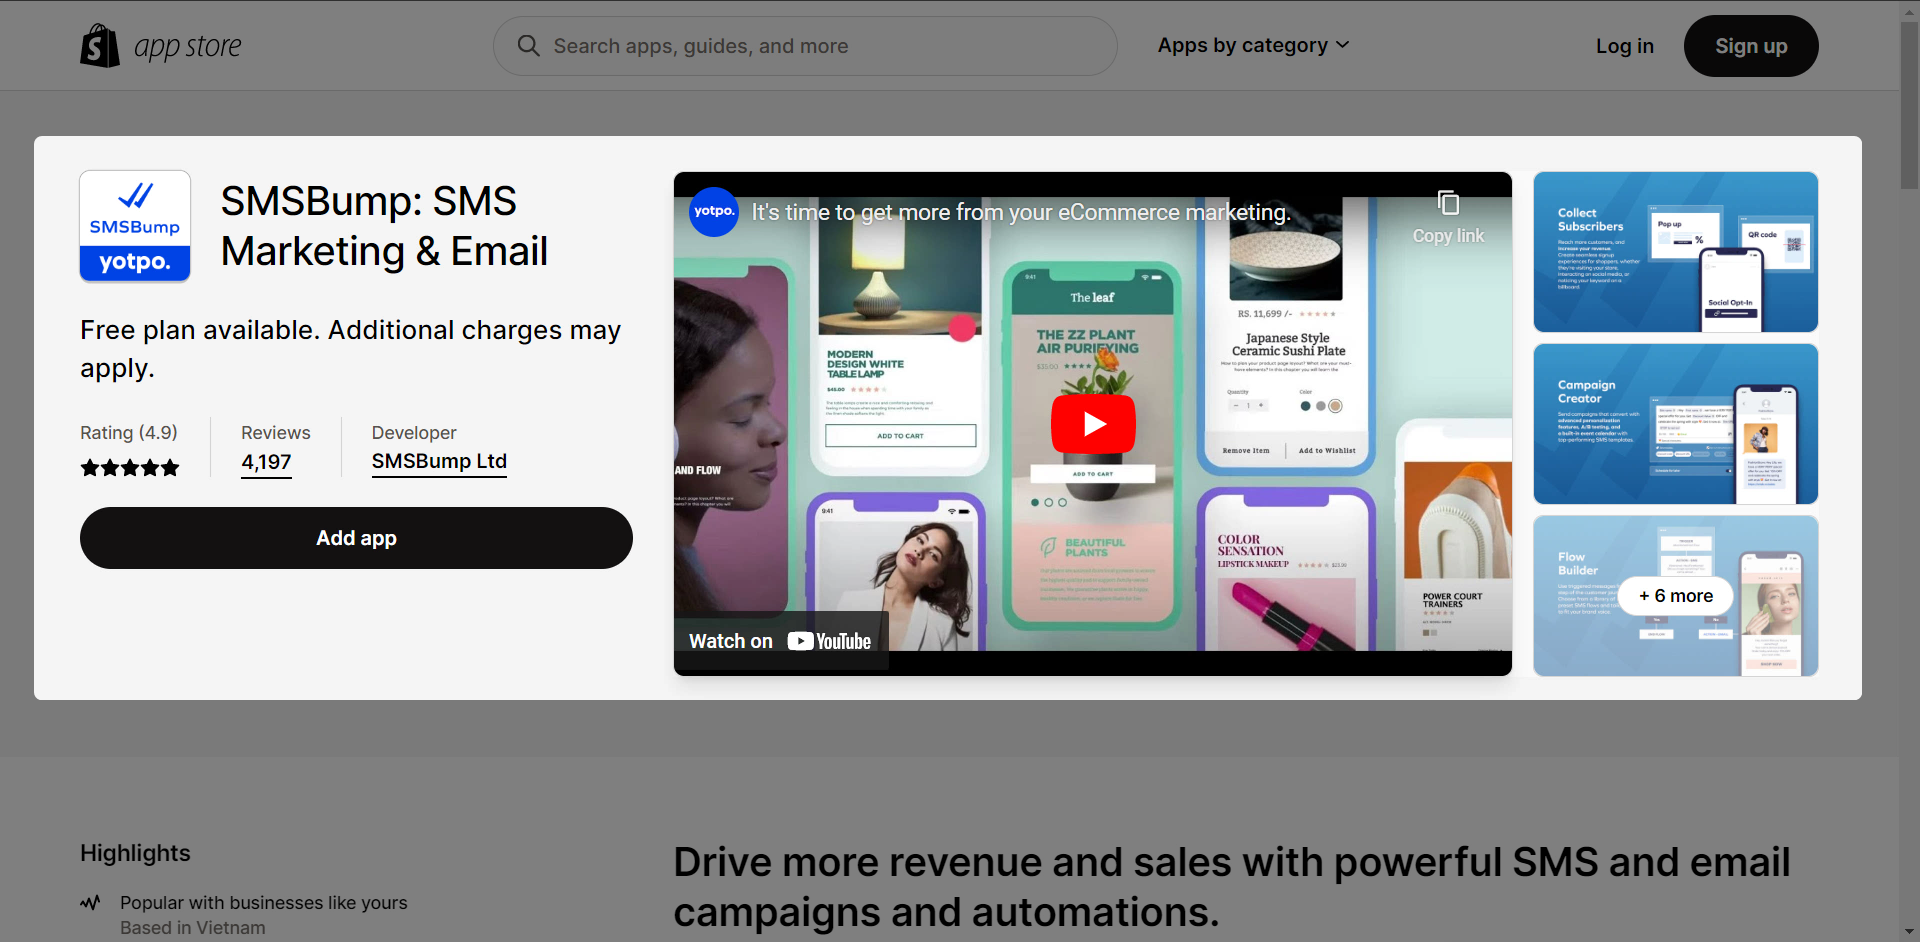Screen dimensions: 1920x942
Task: Click the Sign up button
Action: [1751, 46]
